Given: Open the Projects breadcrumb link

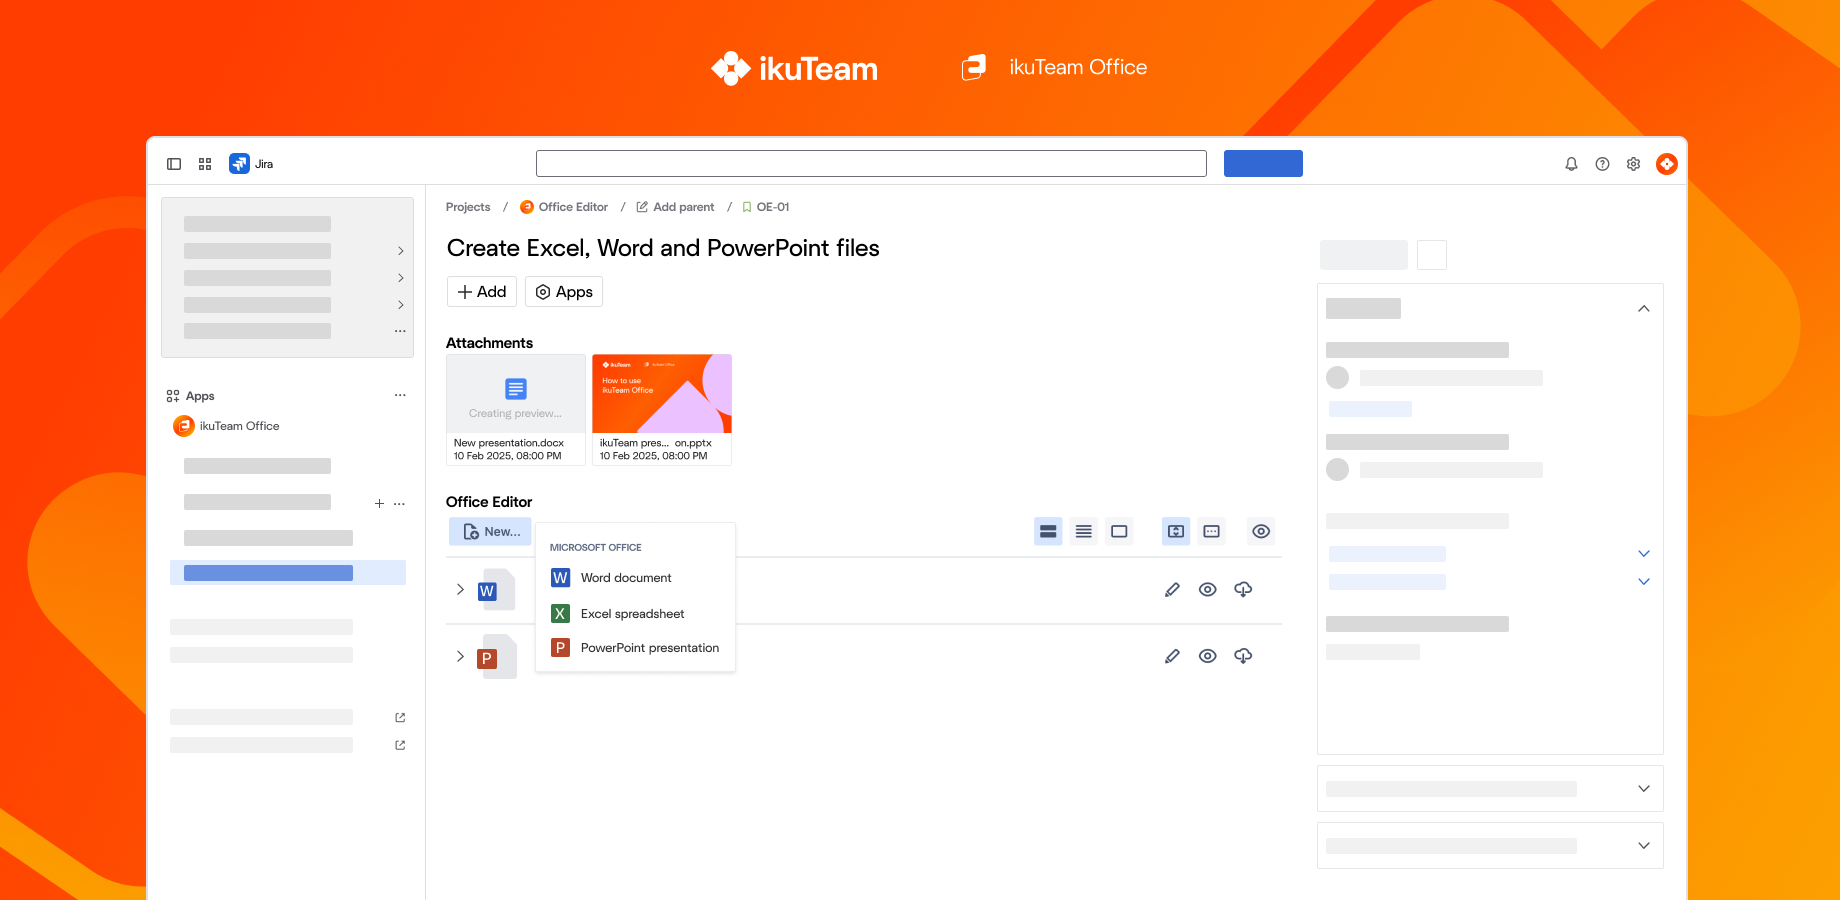Looking at the screenshot, I should (467, 206).
